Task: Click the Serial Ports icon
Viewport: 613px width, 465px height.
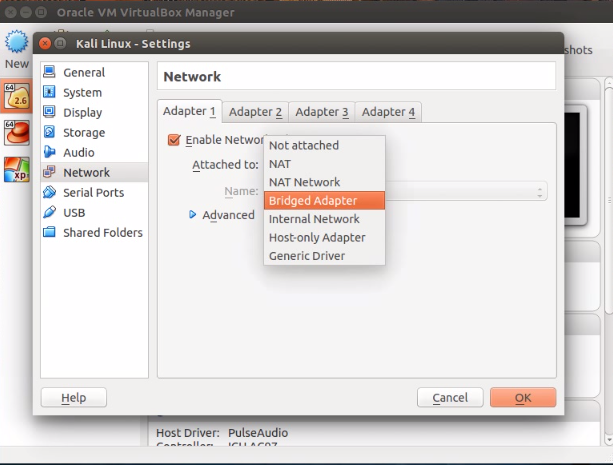Action: (49, 192)
